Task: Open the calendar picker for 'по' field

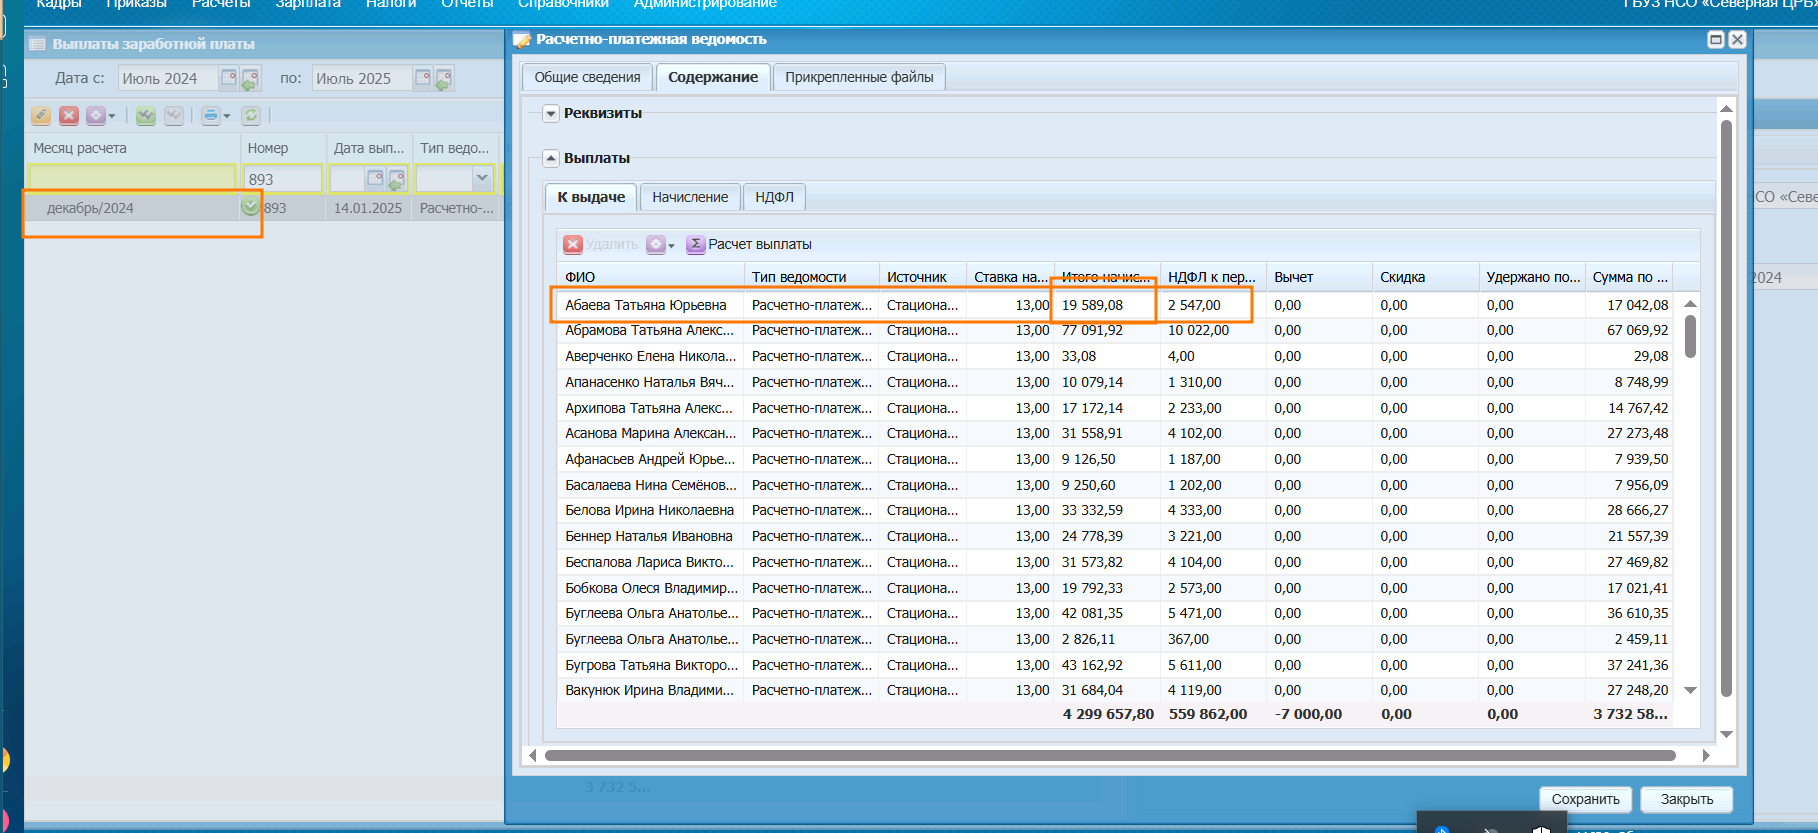Action: click(x=422, y=77)
